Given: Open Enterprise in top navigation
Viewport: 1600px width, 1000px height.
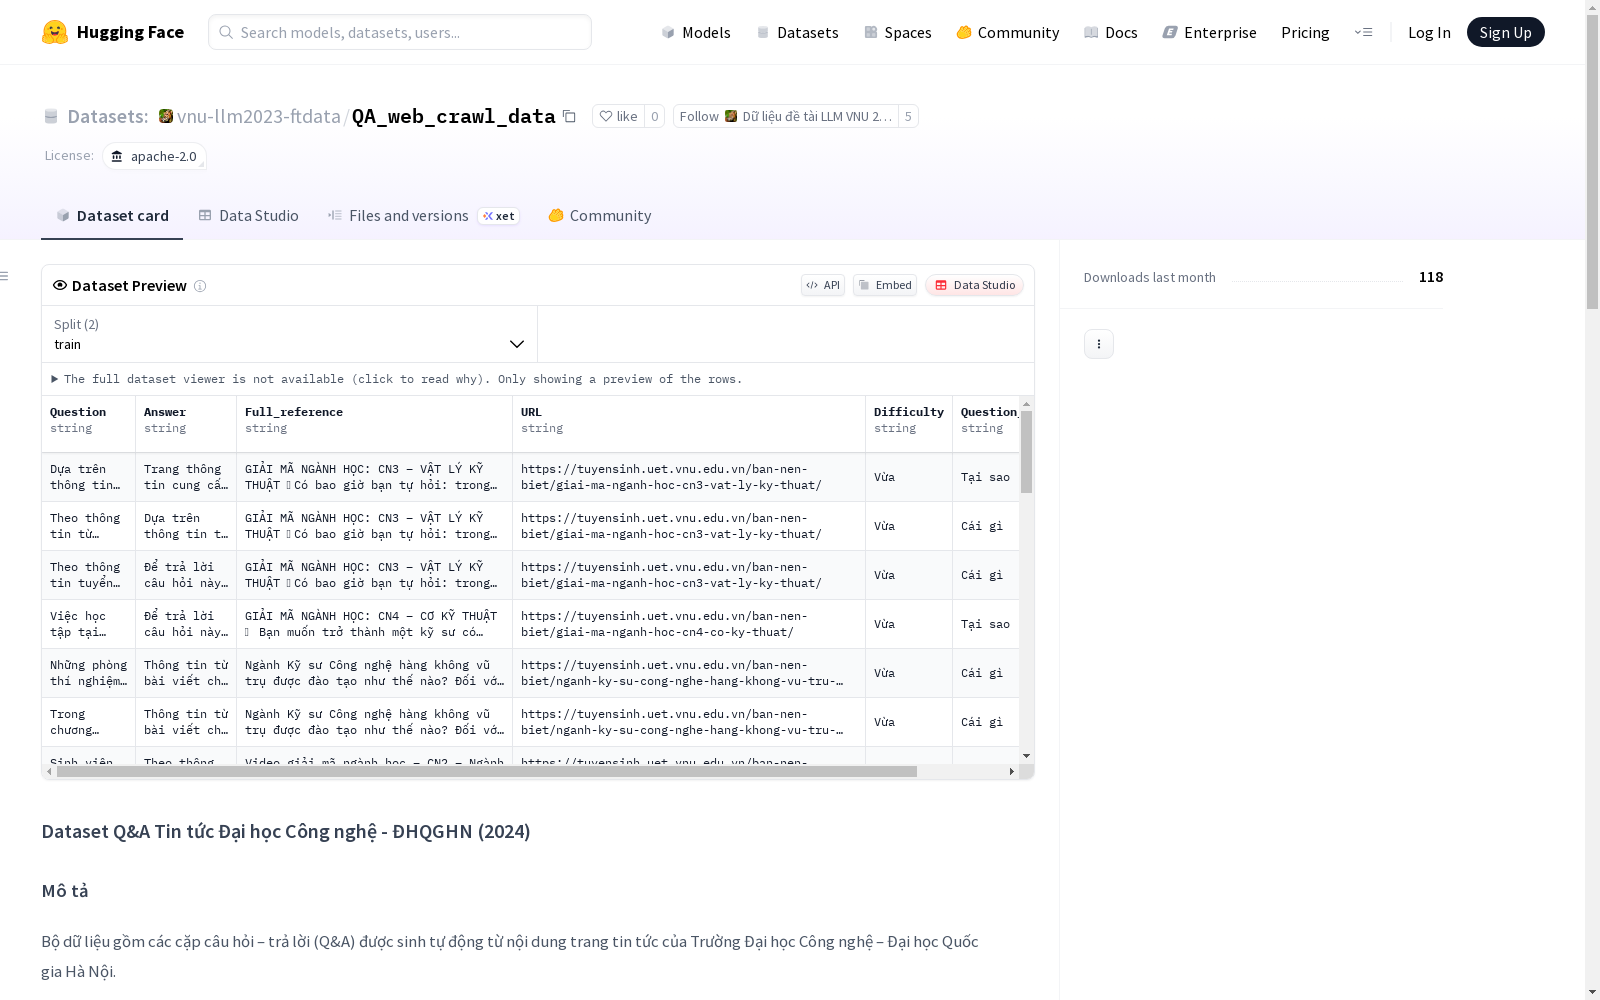Looking at the screenshot, I should coord(1210,32).
